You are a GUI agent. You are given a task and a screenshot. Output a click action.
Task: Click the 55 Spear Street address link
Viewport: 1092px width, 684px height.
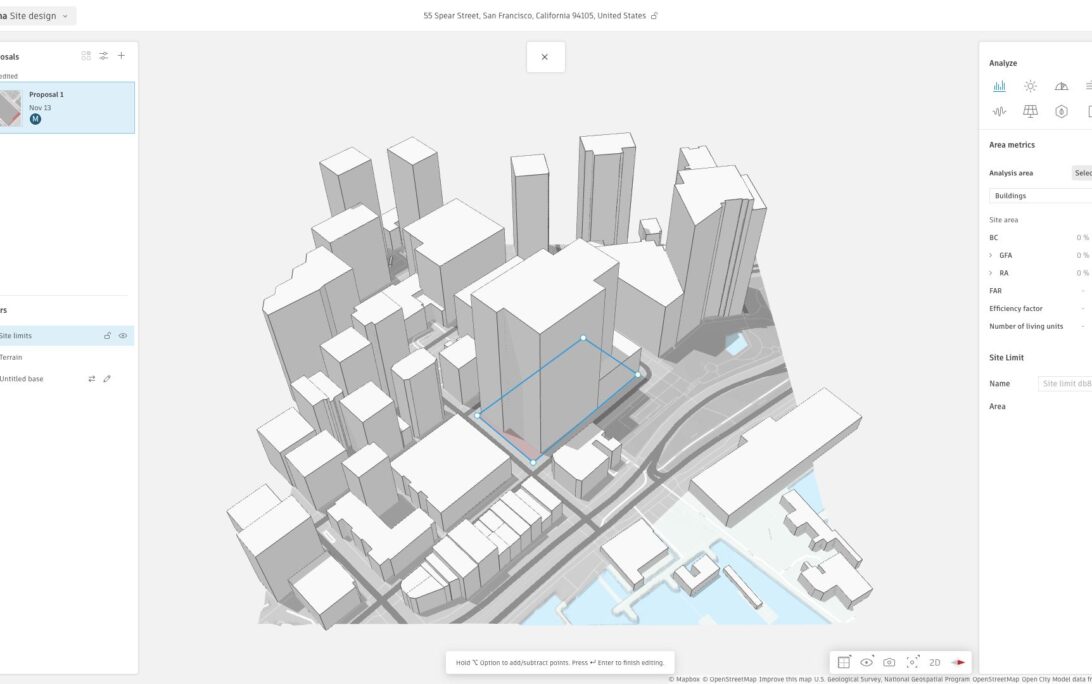pos(535,16)
